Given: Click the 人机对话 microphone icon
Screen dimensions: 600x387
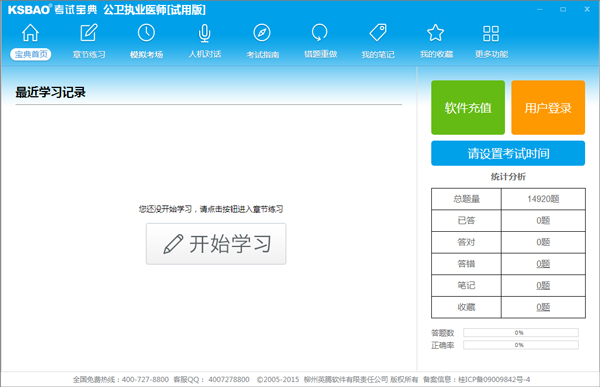Looking at the screenshot, I should (x=205, y=33).
